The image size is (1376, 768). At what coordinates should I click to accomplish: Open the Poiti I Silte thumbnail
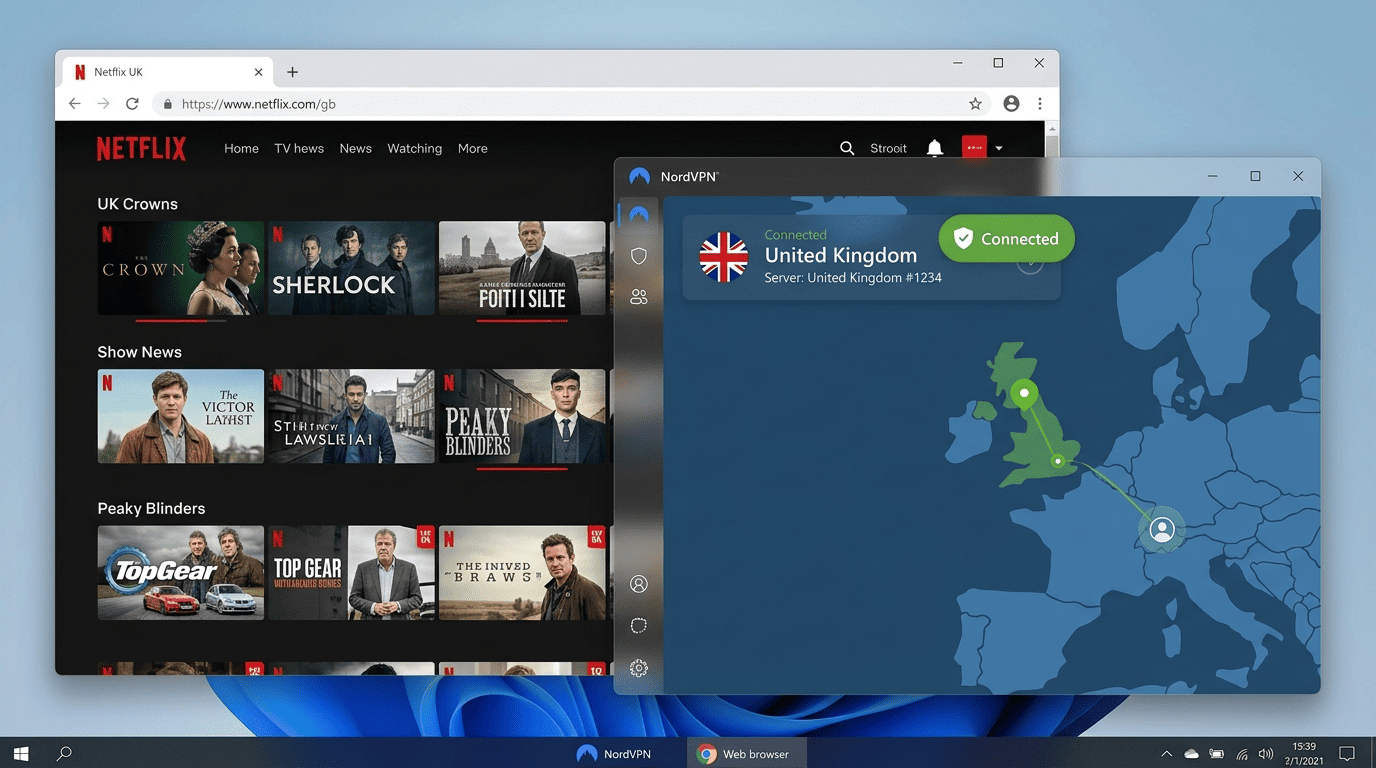point(522,268)
